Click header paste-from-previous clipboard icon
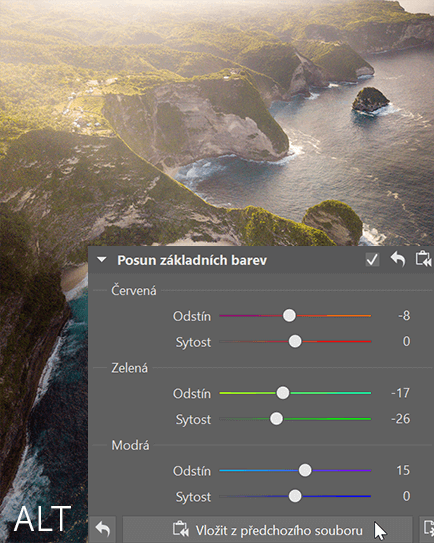This screenshot has height=543, width=434. coord(423,259)
